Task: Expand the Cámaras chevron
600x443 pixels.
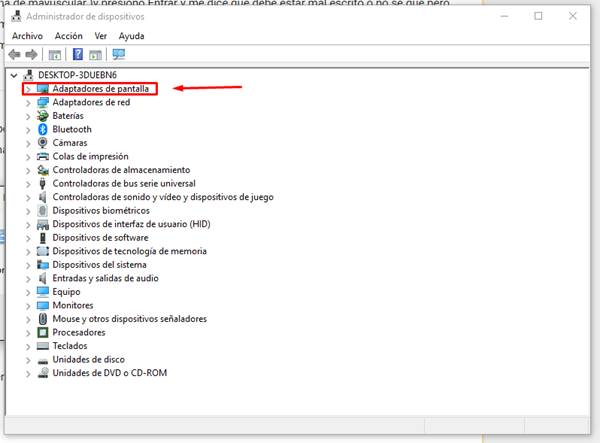Action: click(x=28, y=143)
